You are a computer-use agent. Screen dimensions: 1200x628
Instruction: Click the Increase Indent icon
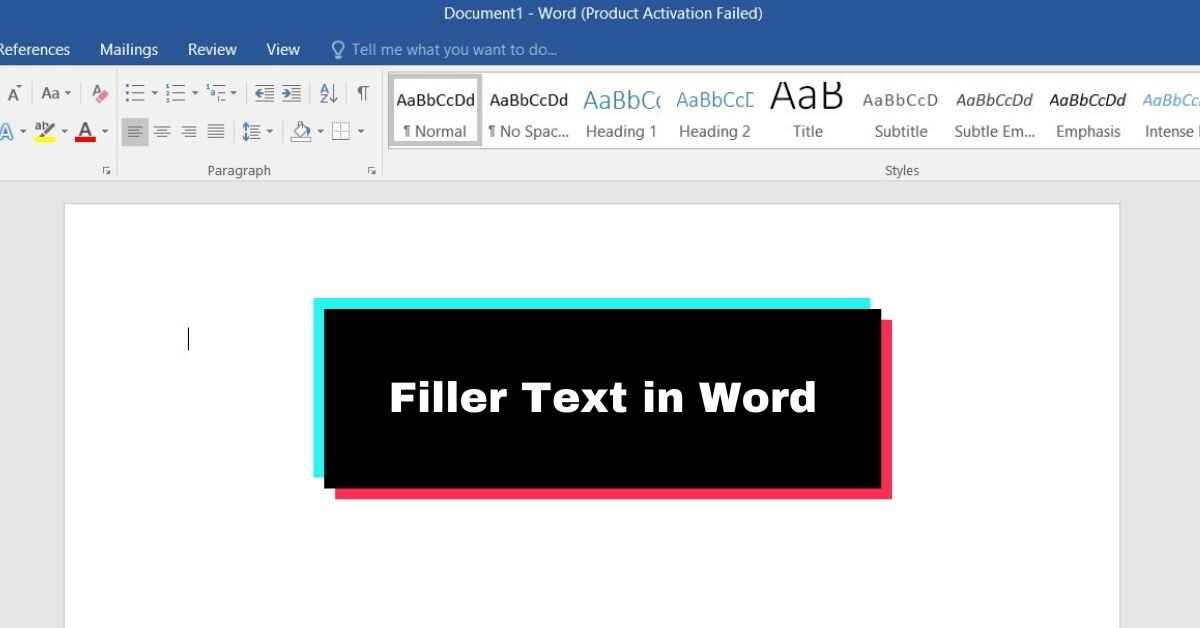[291, 94]
